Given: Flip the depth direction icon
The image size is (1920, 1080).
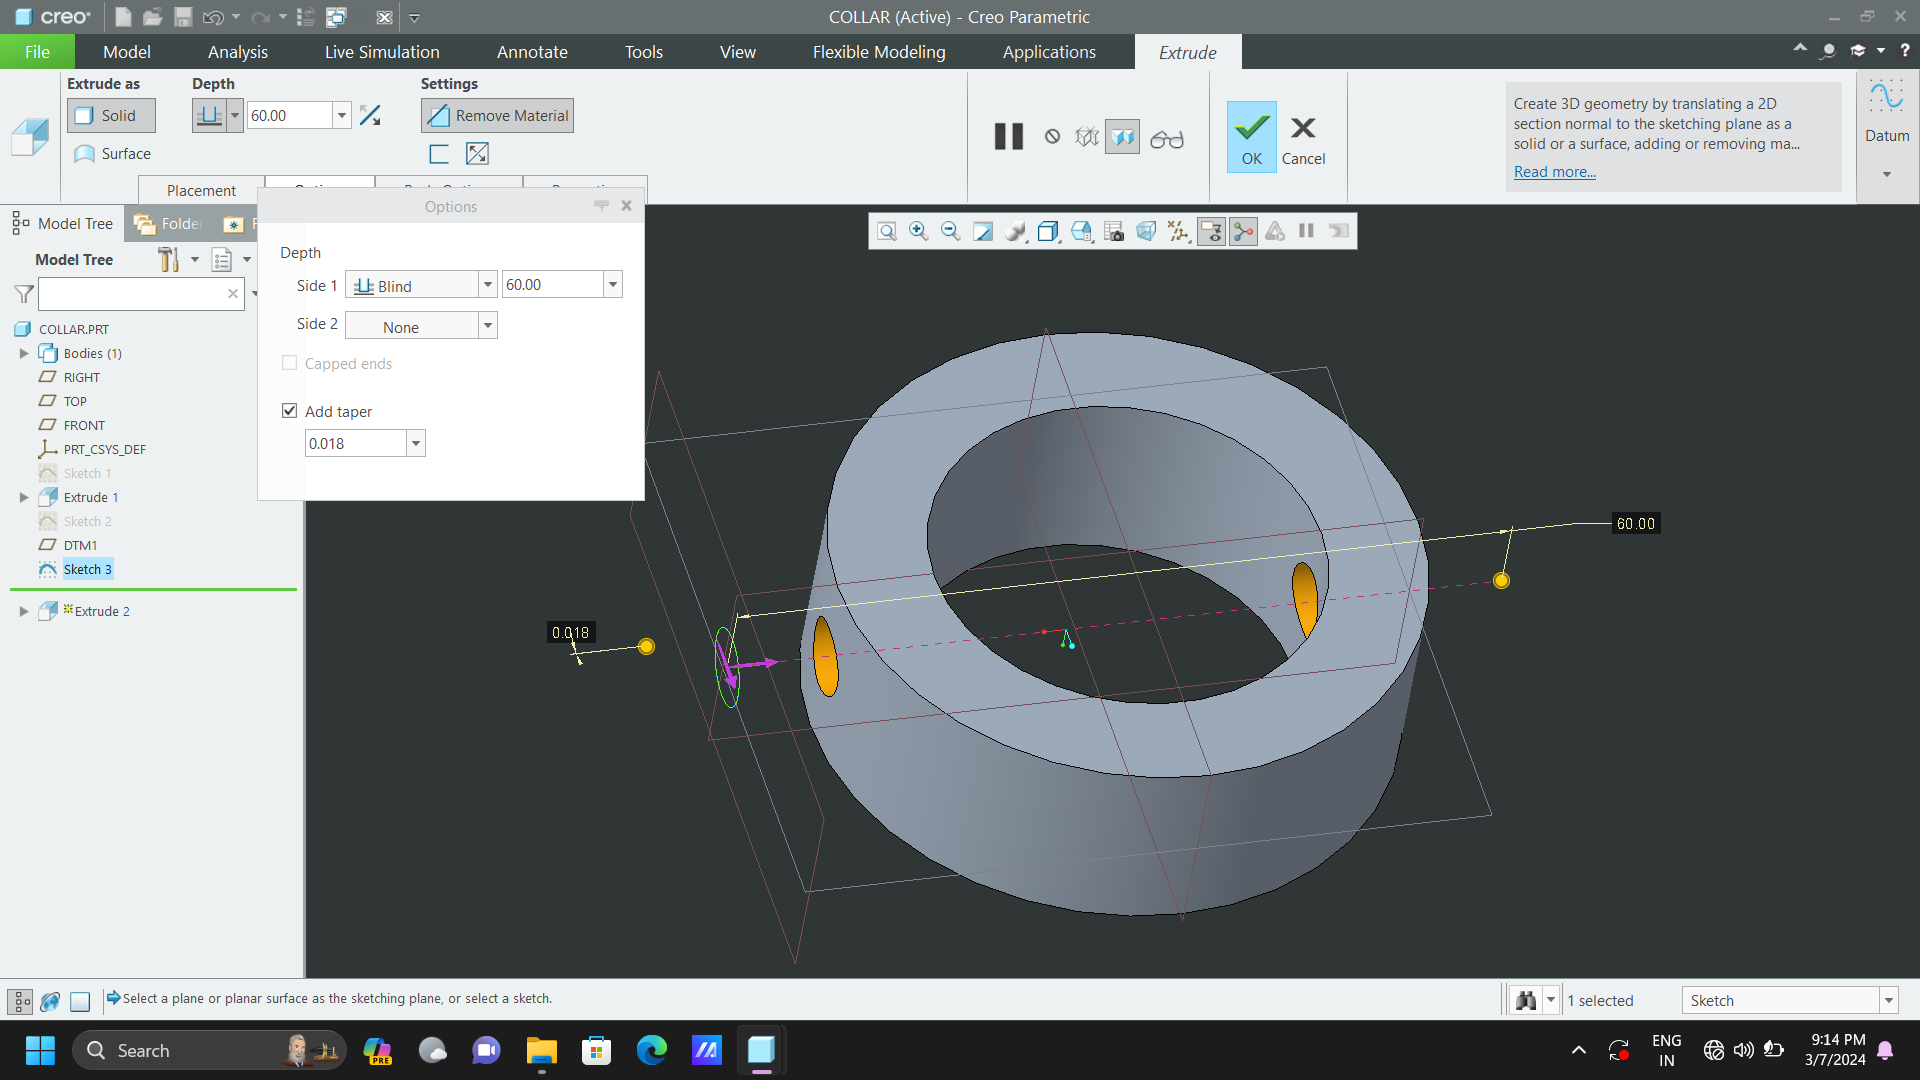Looking at the screenshot, I should 370,116.
